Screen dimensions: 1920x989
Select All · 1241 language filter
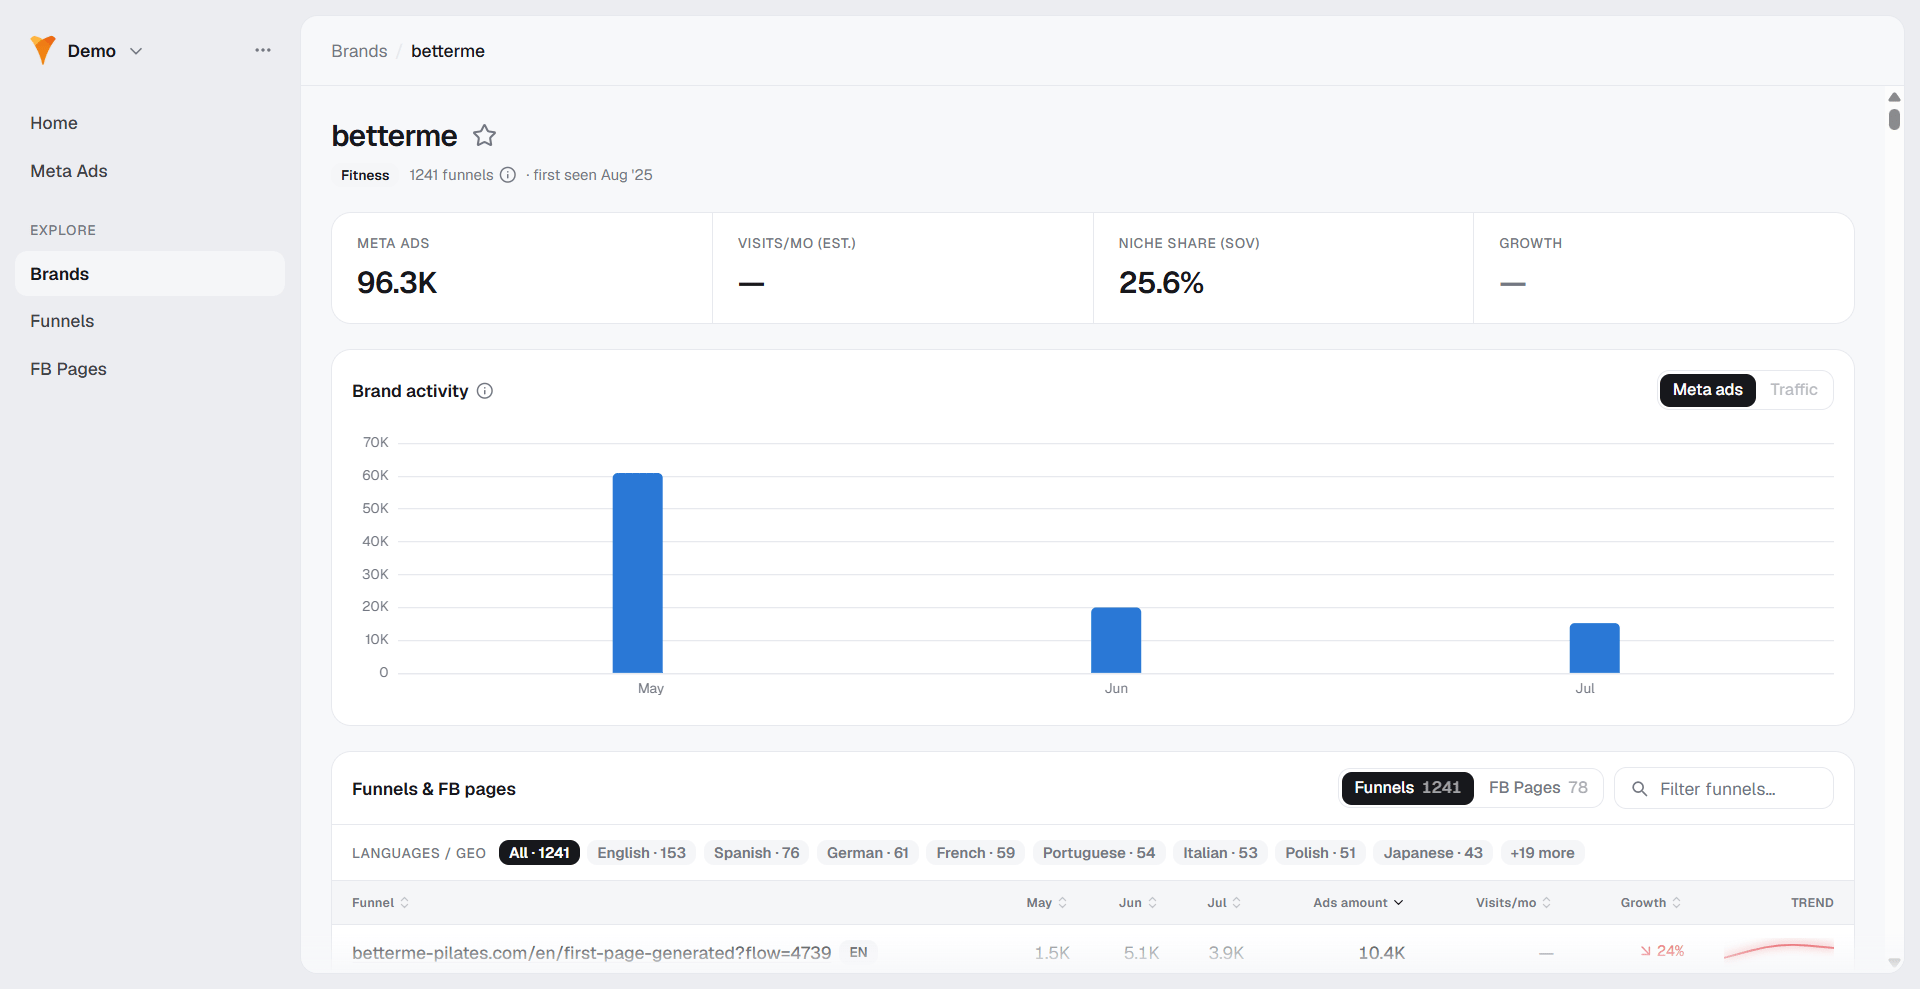click(x=539, y=853)
